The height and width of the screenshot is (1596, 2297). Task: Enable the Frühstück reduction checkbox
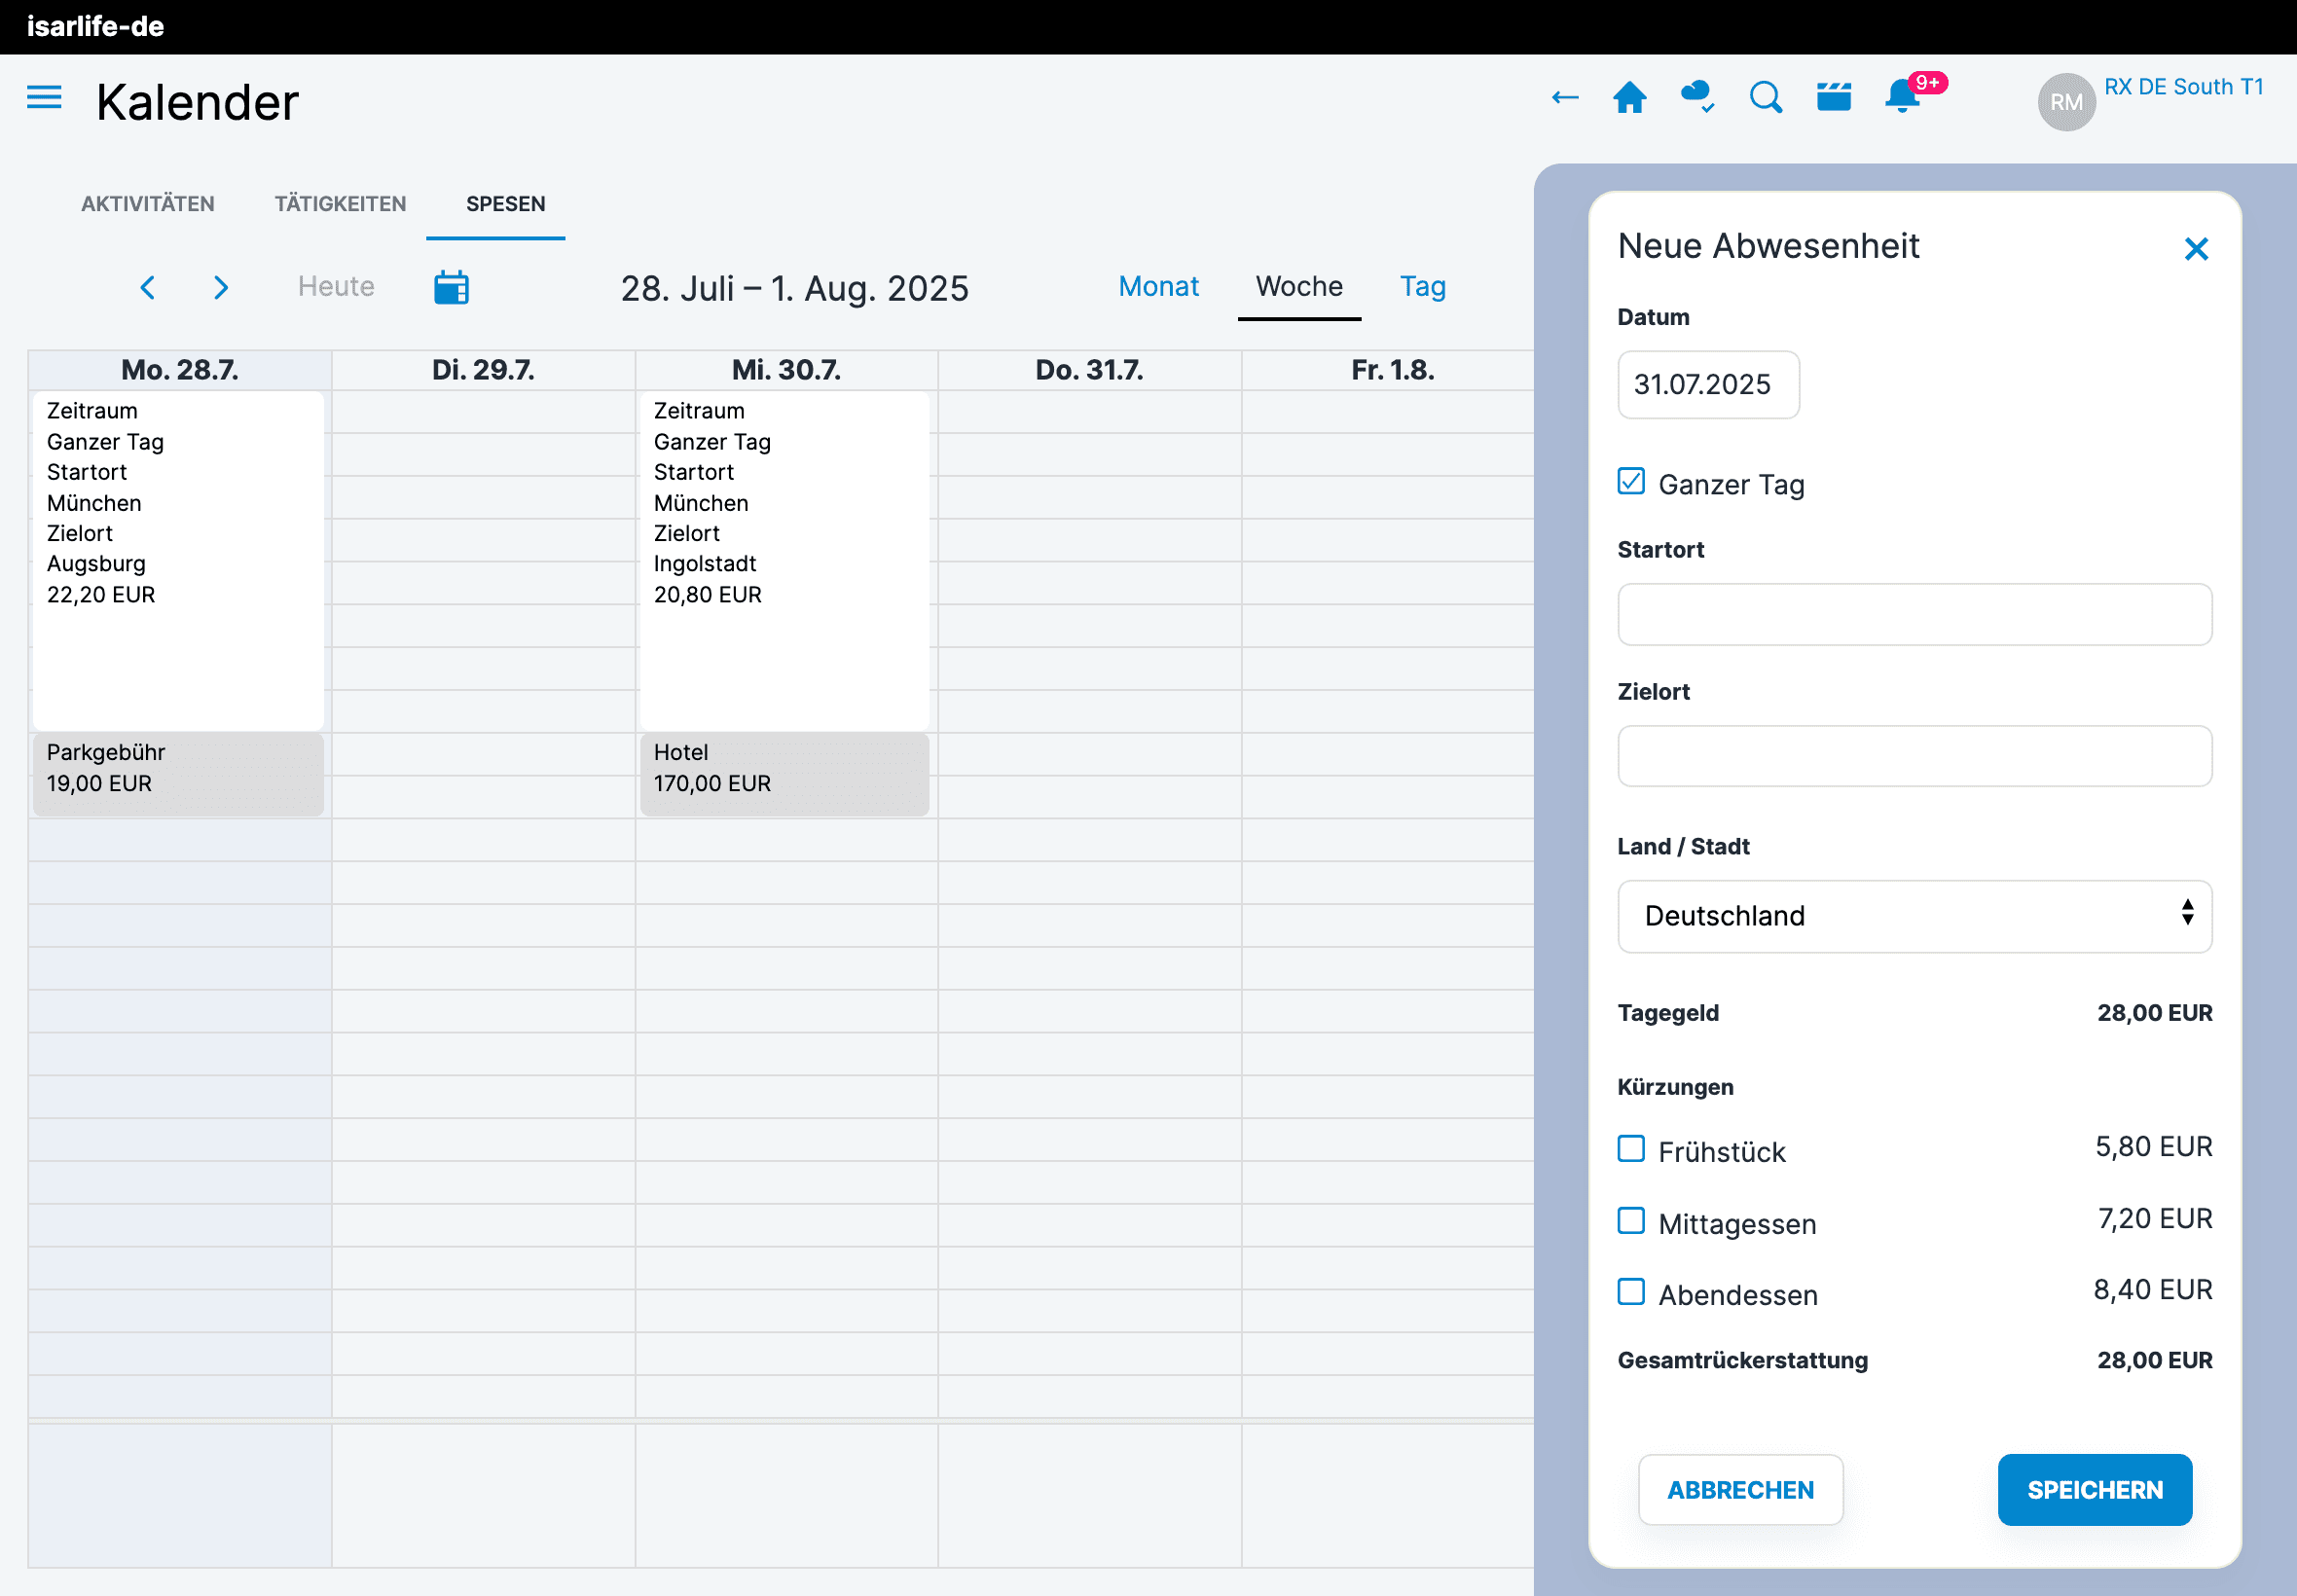(x=1631, y=1149)
